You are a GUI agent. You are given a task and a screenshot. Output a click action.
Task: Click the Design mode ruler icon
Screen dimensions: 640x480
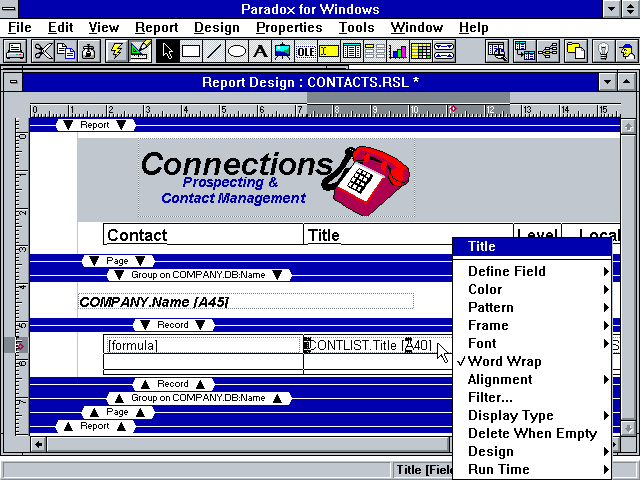[140, 51]
